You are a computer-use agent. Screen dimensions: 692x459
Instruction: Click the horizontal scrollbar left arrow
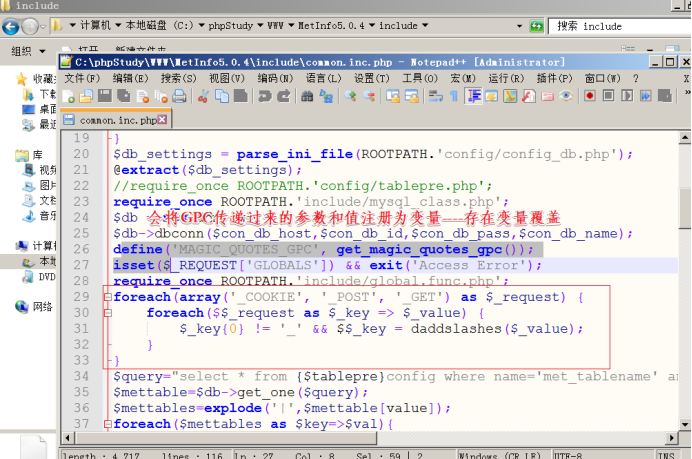point(68,438)
